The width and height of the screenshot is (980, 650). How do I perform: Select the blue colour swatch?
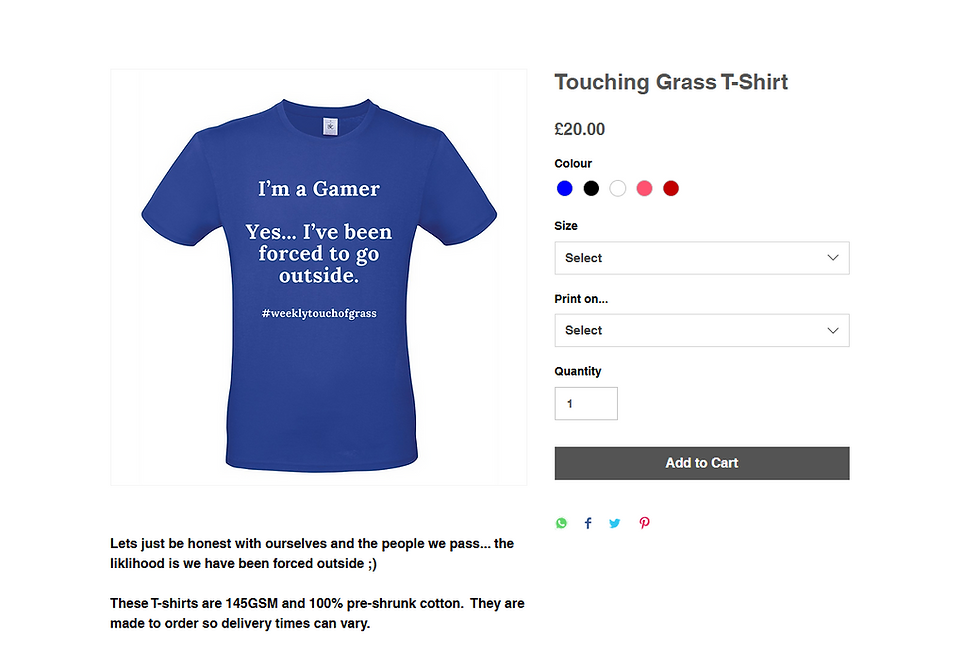tap(564, 188)
